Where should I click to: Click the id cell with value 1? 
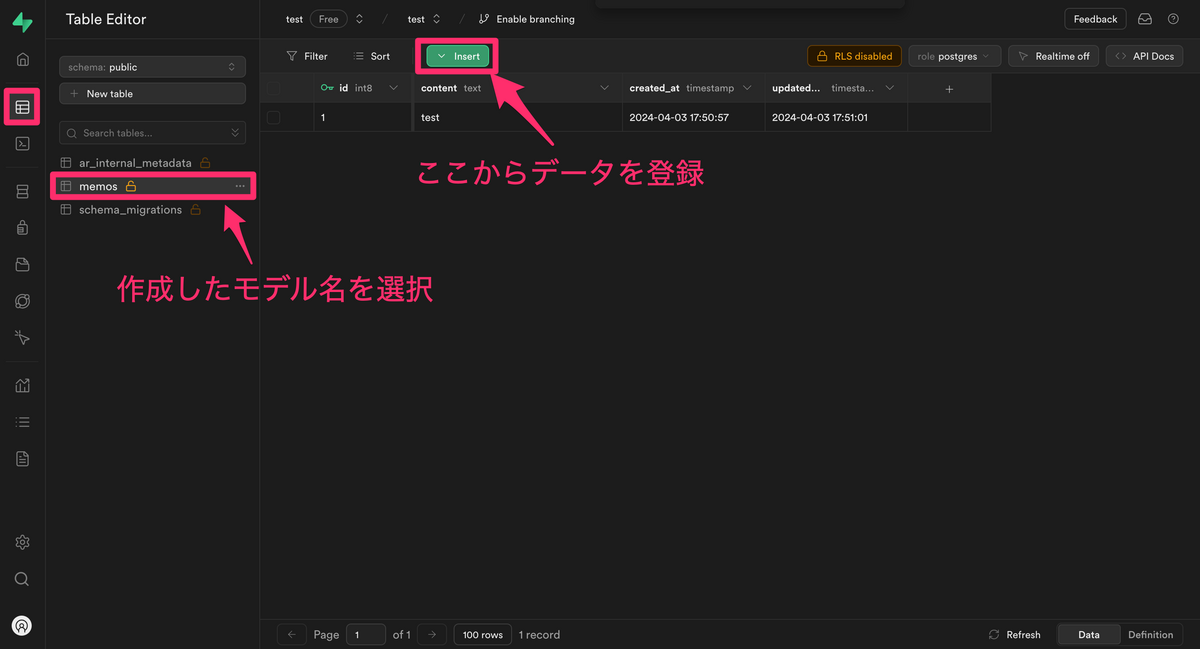point(362,117)
